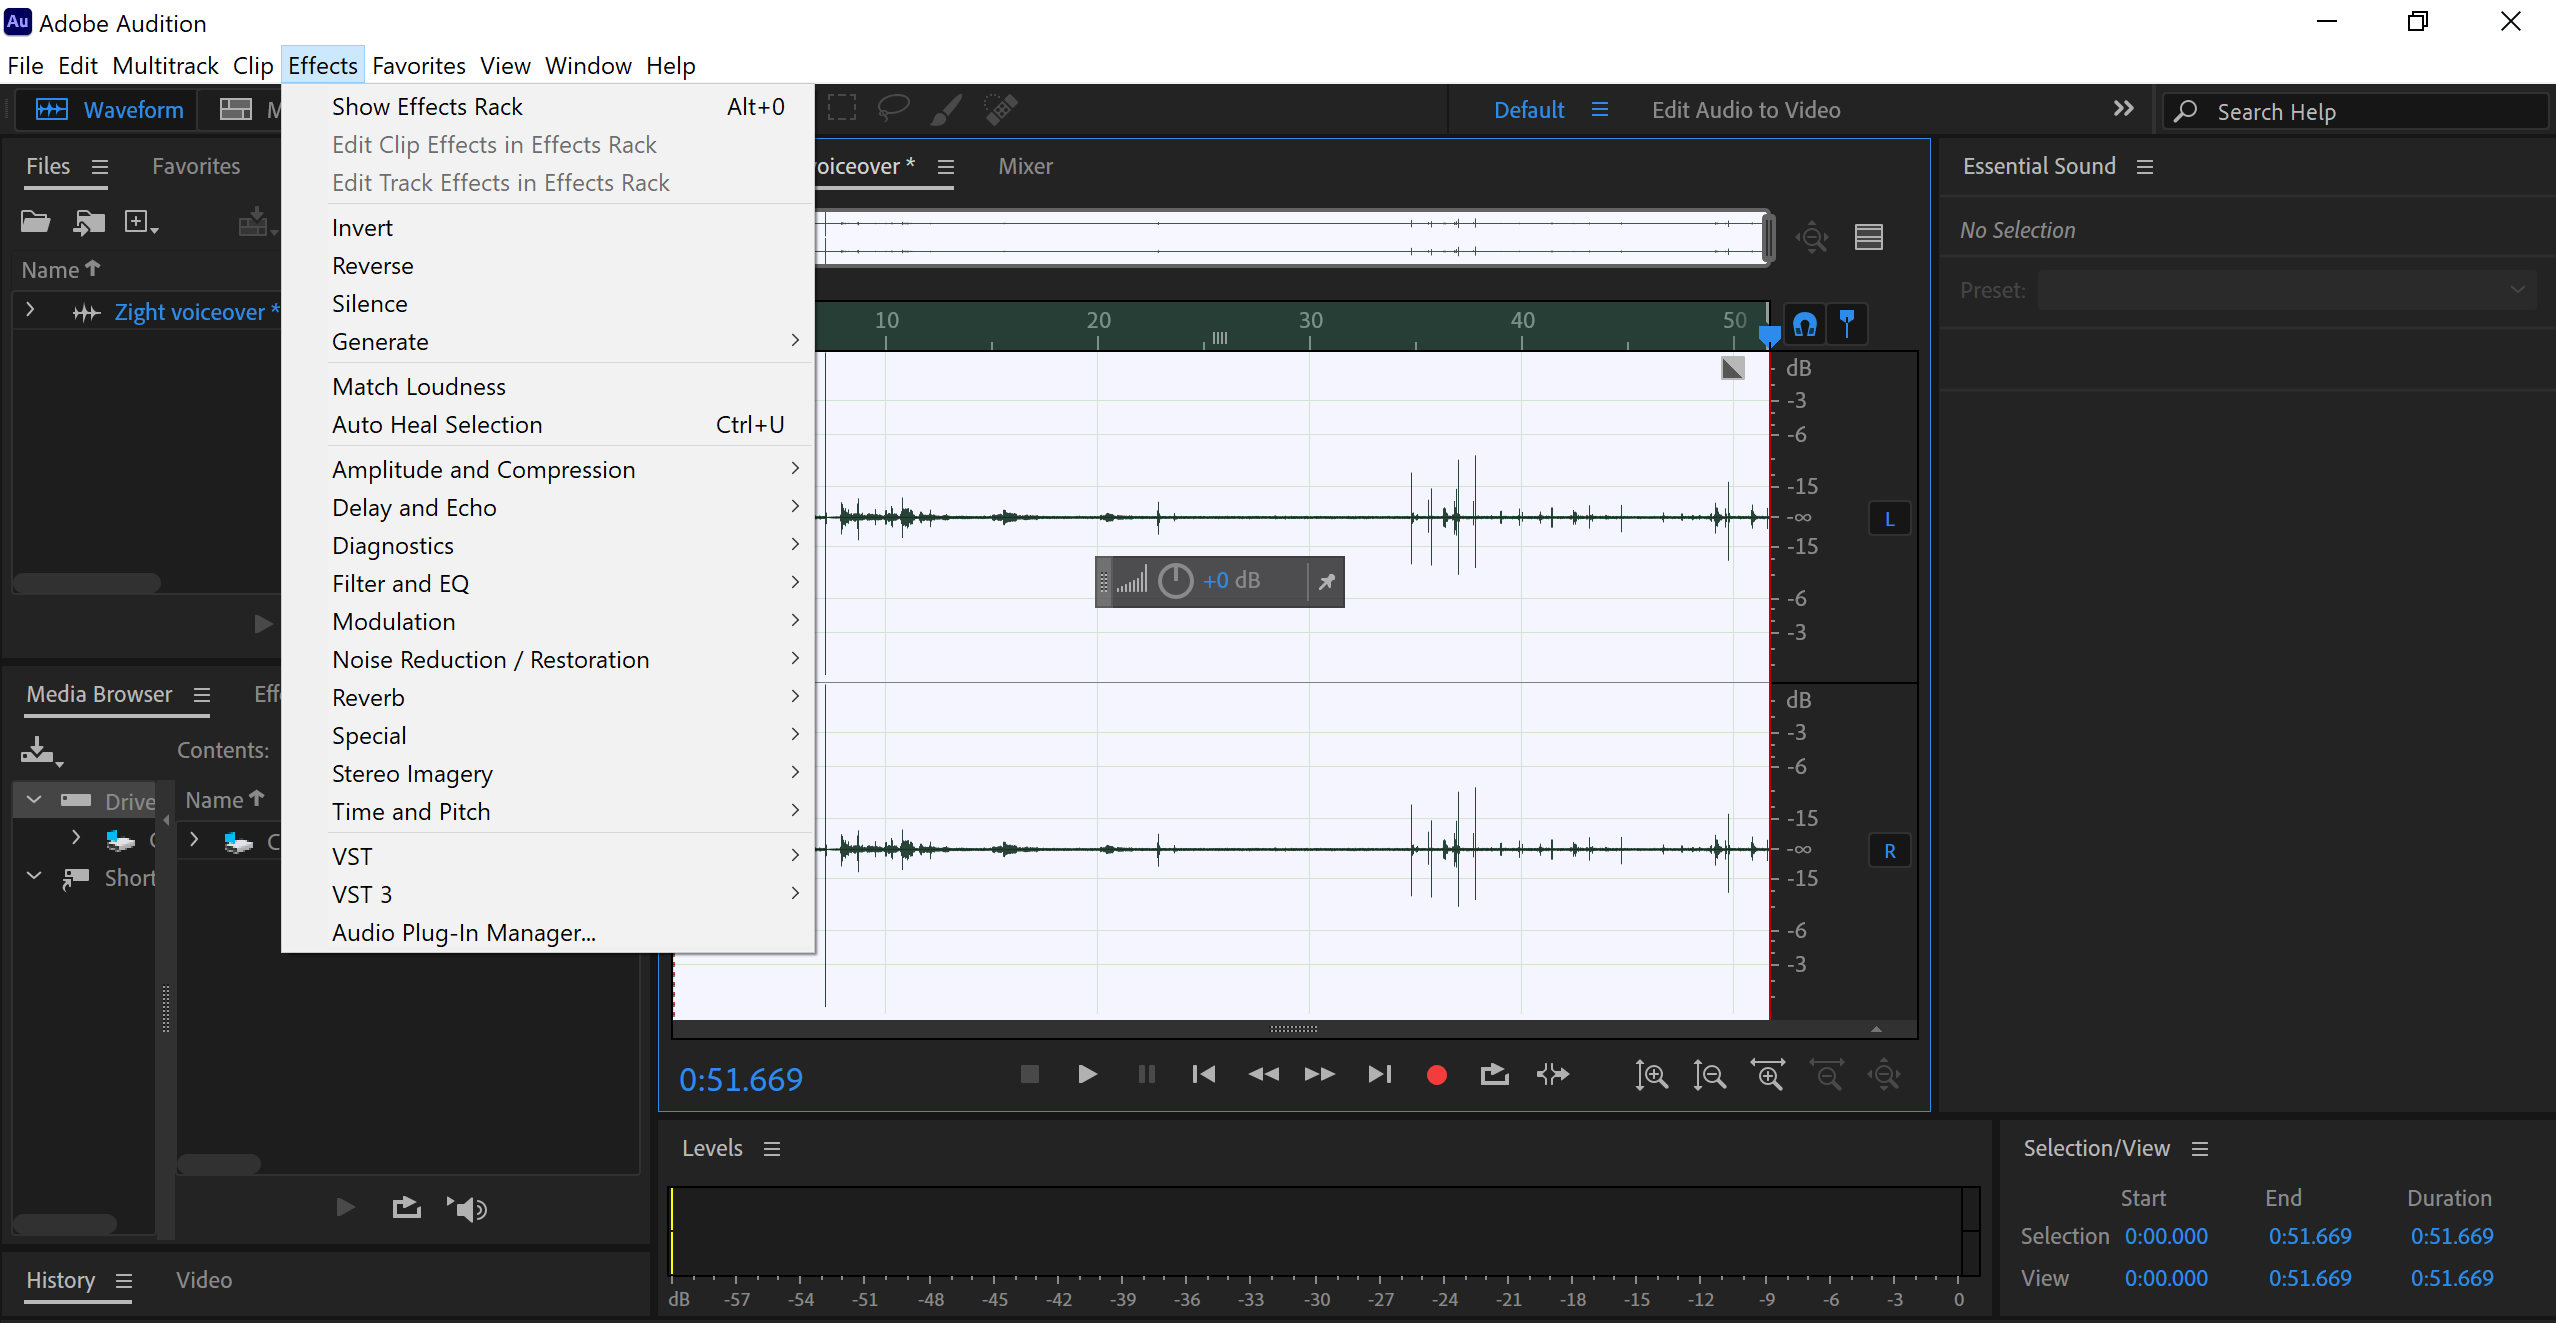
Task: Click the Search Help input field
Action: point(2356,111)
